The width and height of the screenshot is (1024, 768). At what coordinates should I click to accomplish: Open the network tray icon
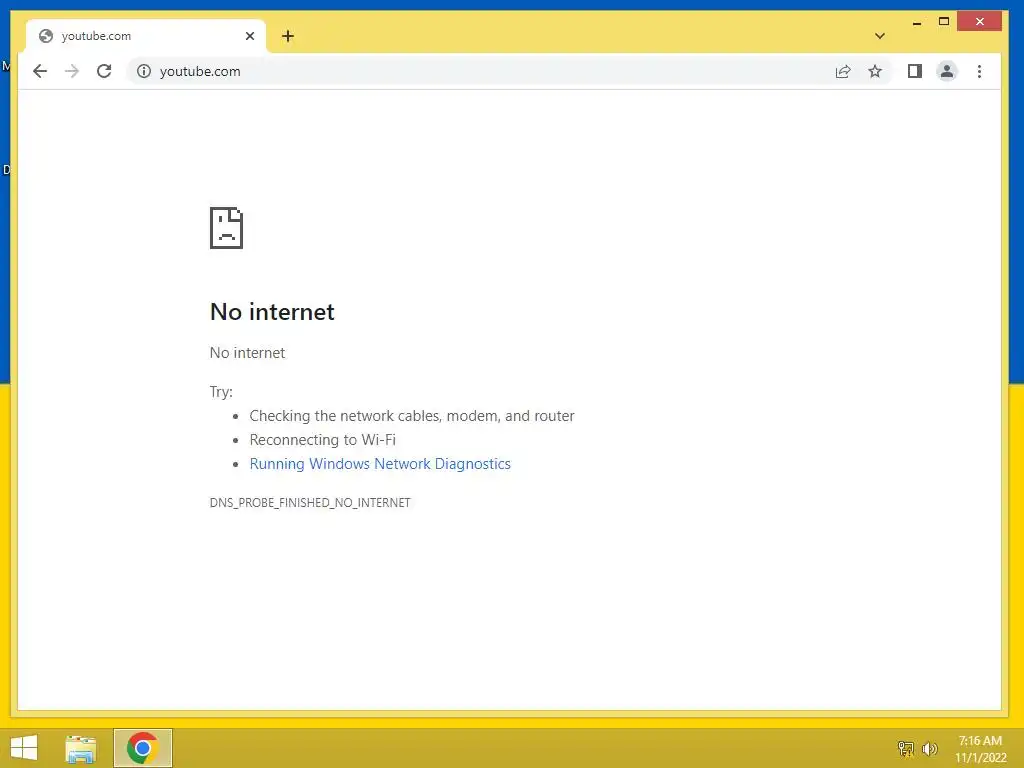pos(905,748)
